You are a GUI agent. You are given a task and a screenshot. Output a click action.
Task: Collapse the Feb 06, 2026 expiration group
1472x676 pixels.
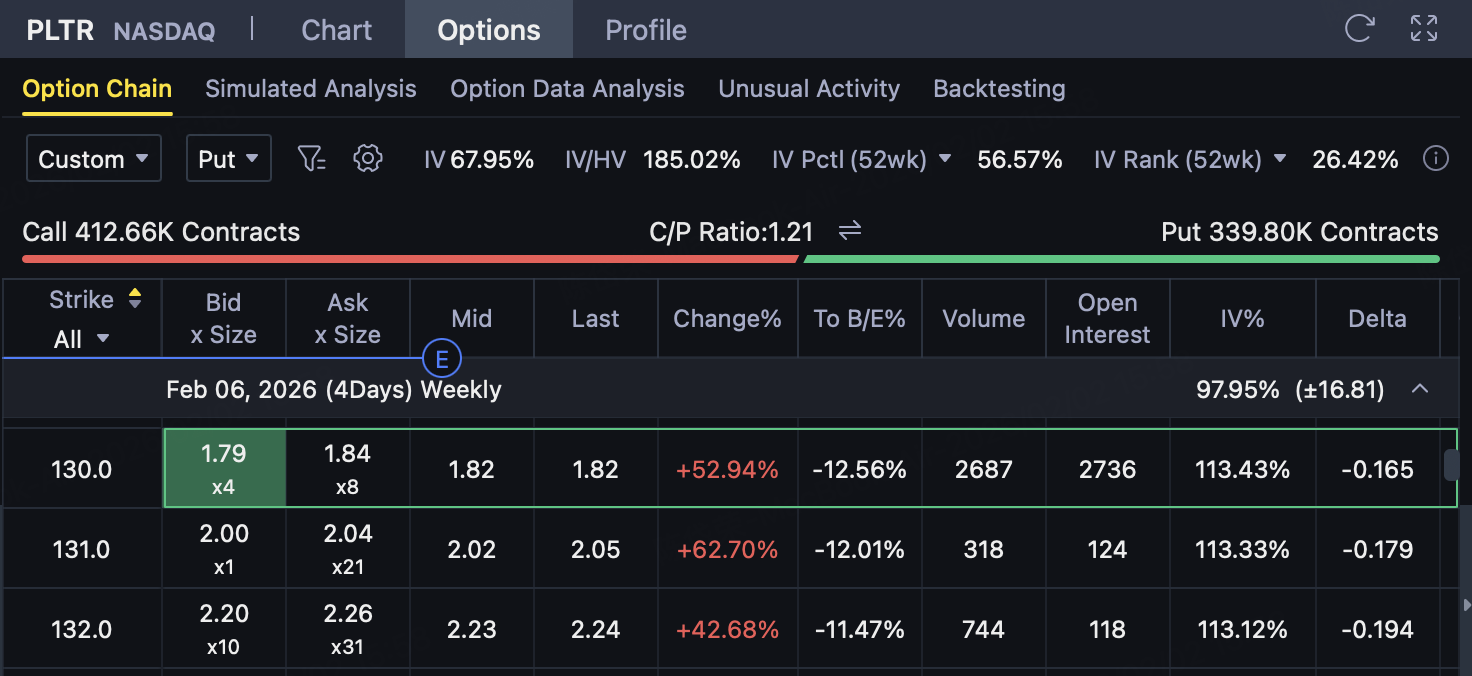[x=1419, y=389]
